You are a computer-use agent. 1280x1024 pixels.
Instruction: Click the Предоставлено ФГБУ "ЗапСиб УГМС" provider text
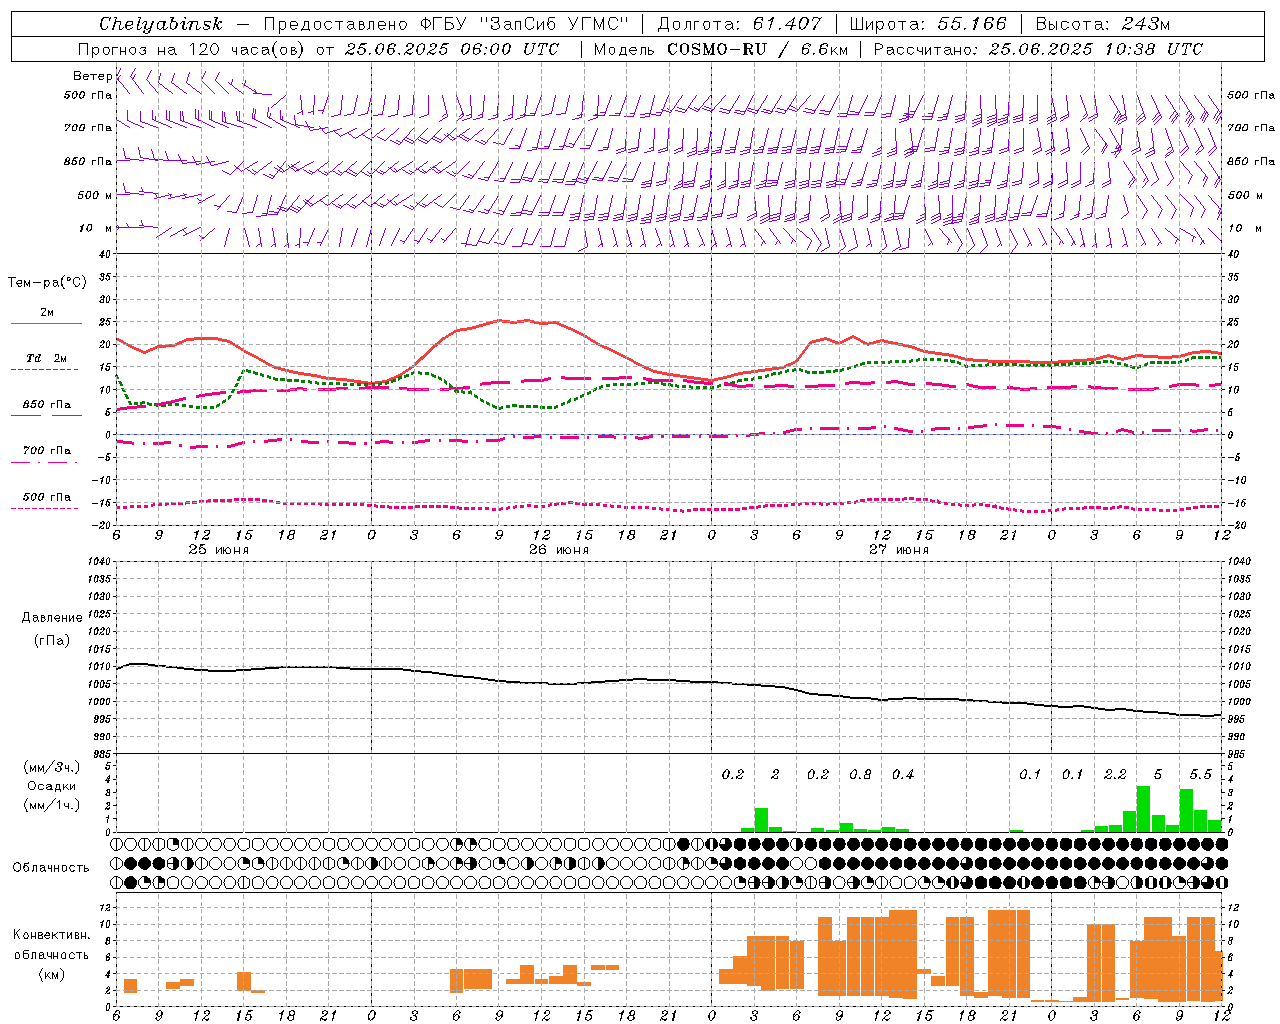click(x=445, y=24)
